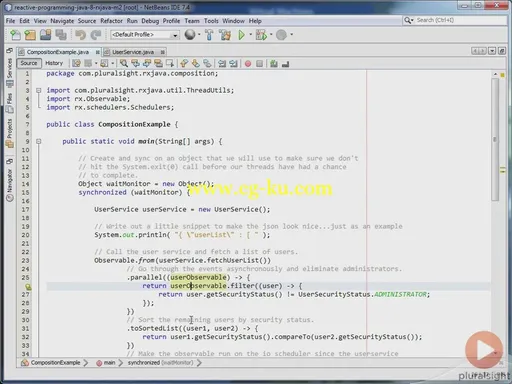The width and height of the screenshot is (512, 384).
Task: Toggle Bookmark on current line
Action: [207, 63]
